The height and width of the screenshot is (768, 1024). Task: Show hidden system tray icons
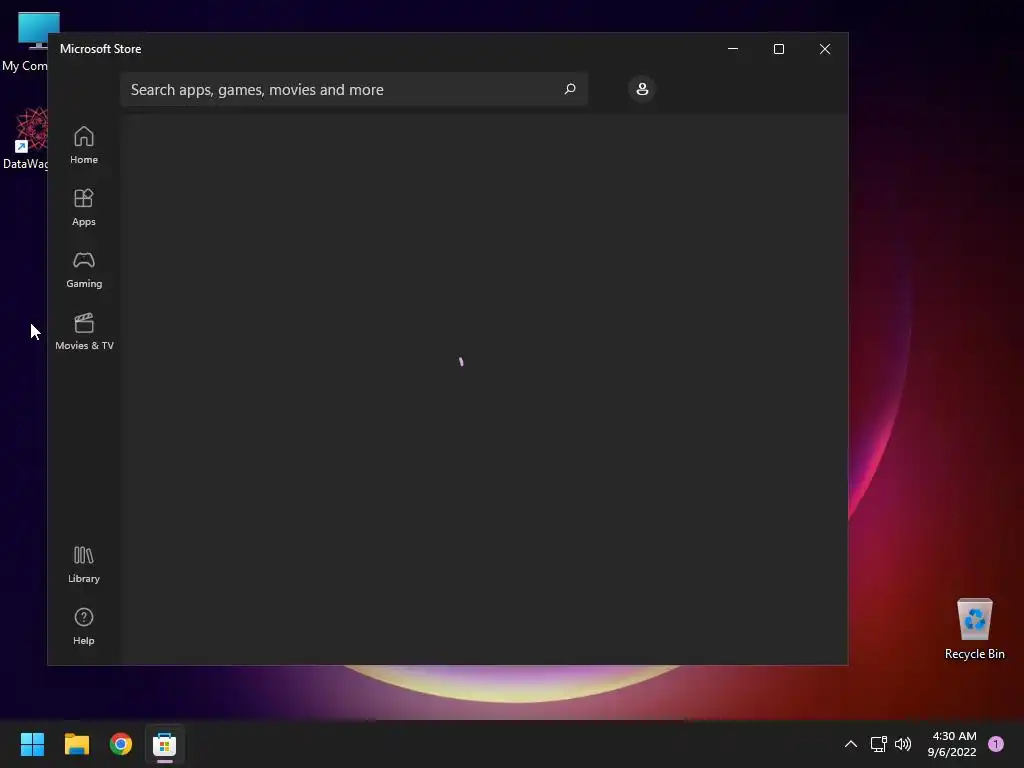click(x=850, y=744)
